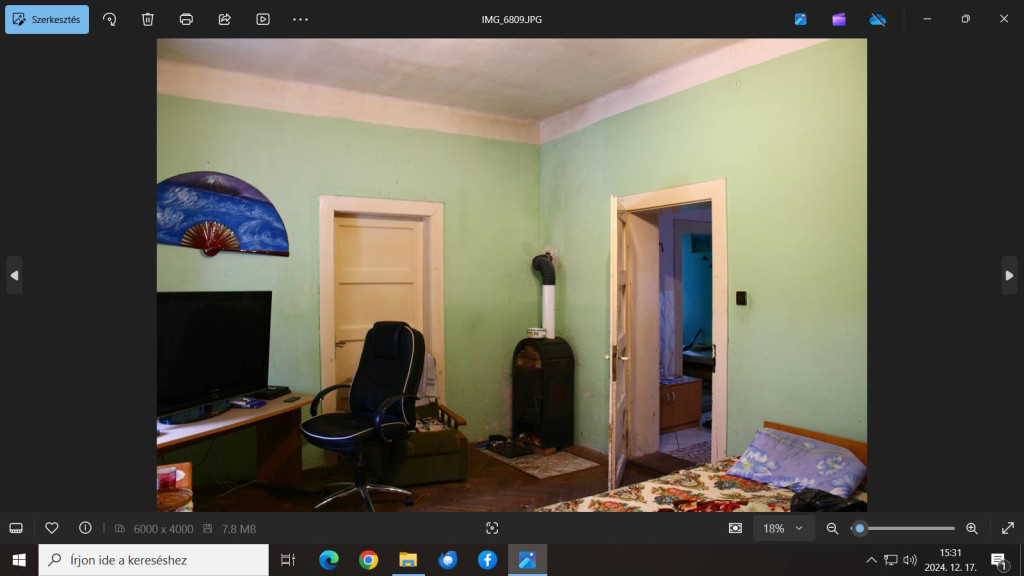This screenshot has width=1024, height=576.
Task: Click the Szerkesztés edit button
Action: click(47, 19)
